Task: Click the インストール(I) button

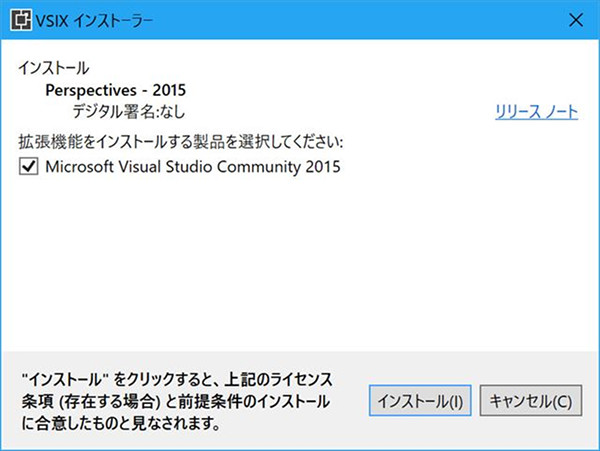Action: tap(420, 401)
